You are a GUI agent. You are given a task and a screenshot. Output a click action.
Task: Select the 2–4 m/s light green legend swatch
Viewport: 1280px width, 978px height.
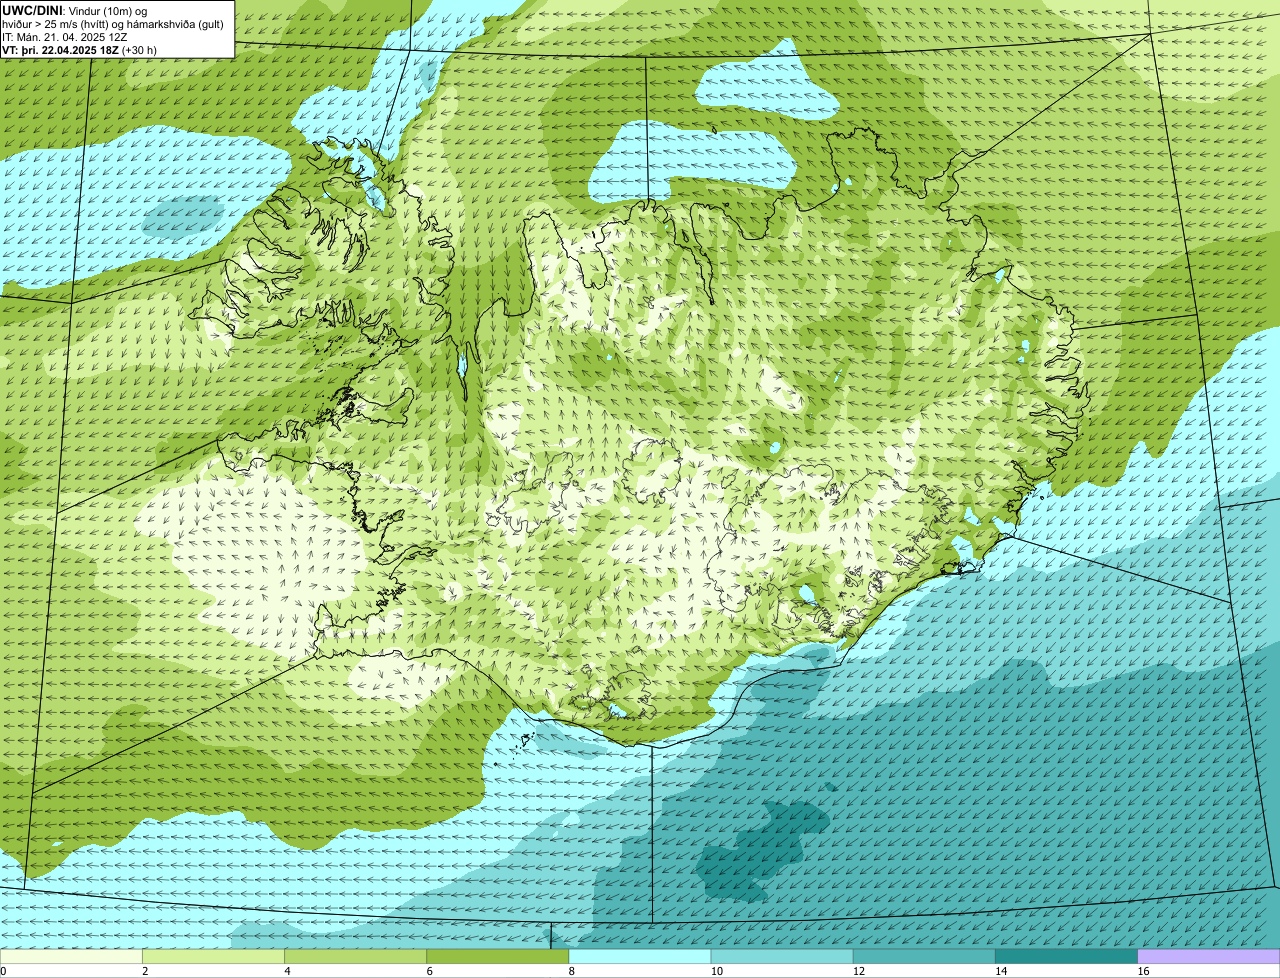point(213,956)
